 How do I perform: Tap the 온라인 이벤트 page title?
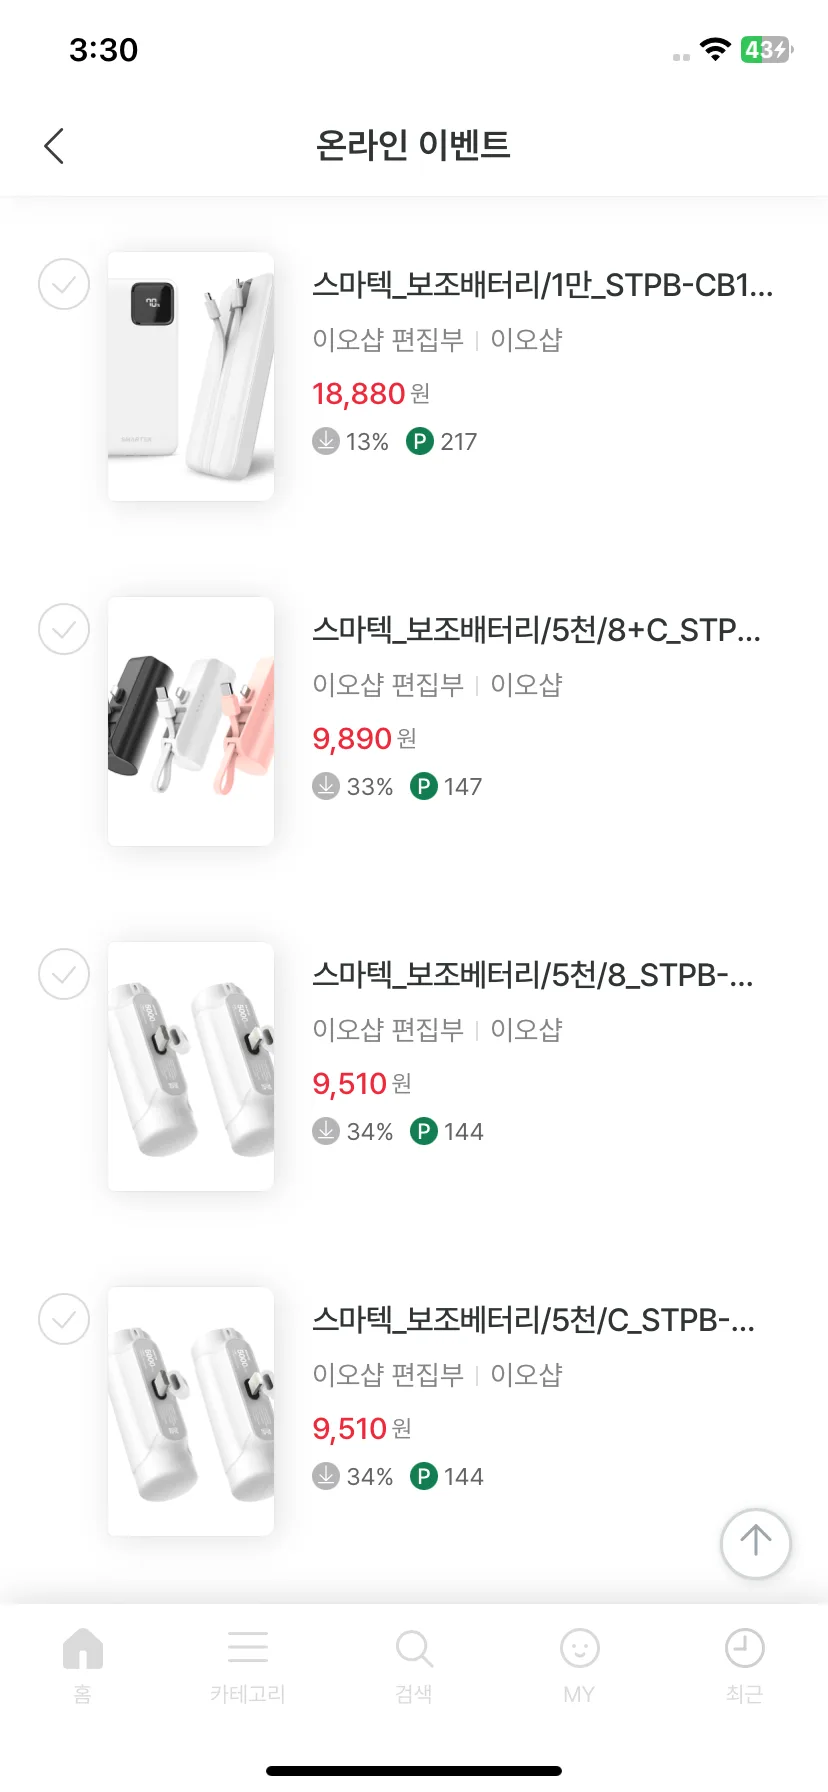(414, 146)
